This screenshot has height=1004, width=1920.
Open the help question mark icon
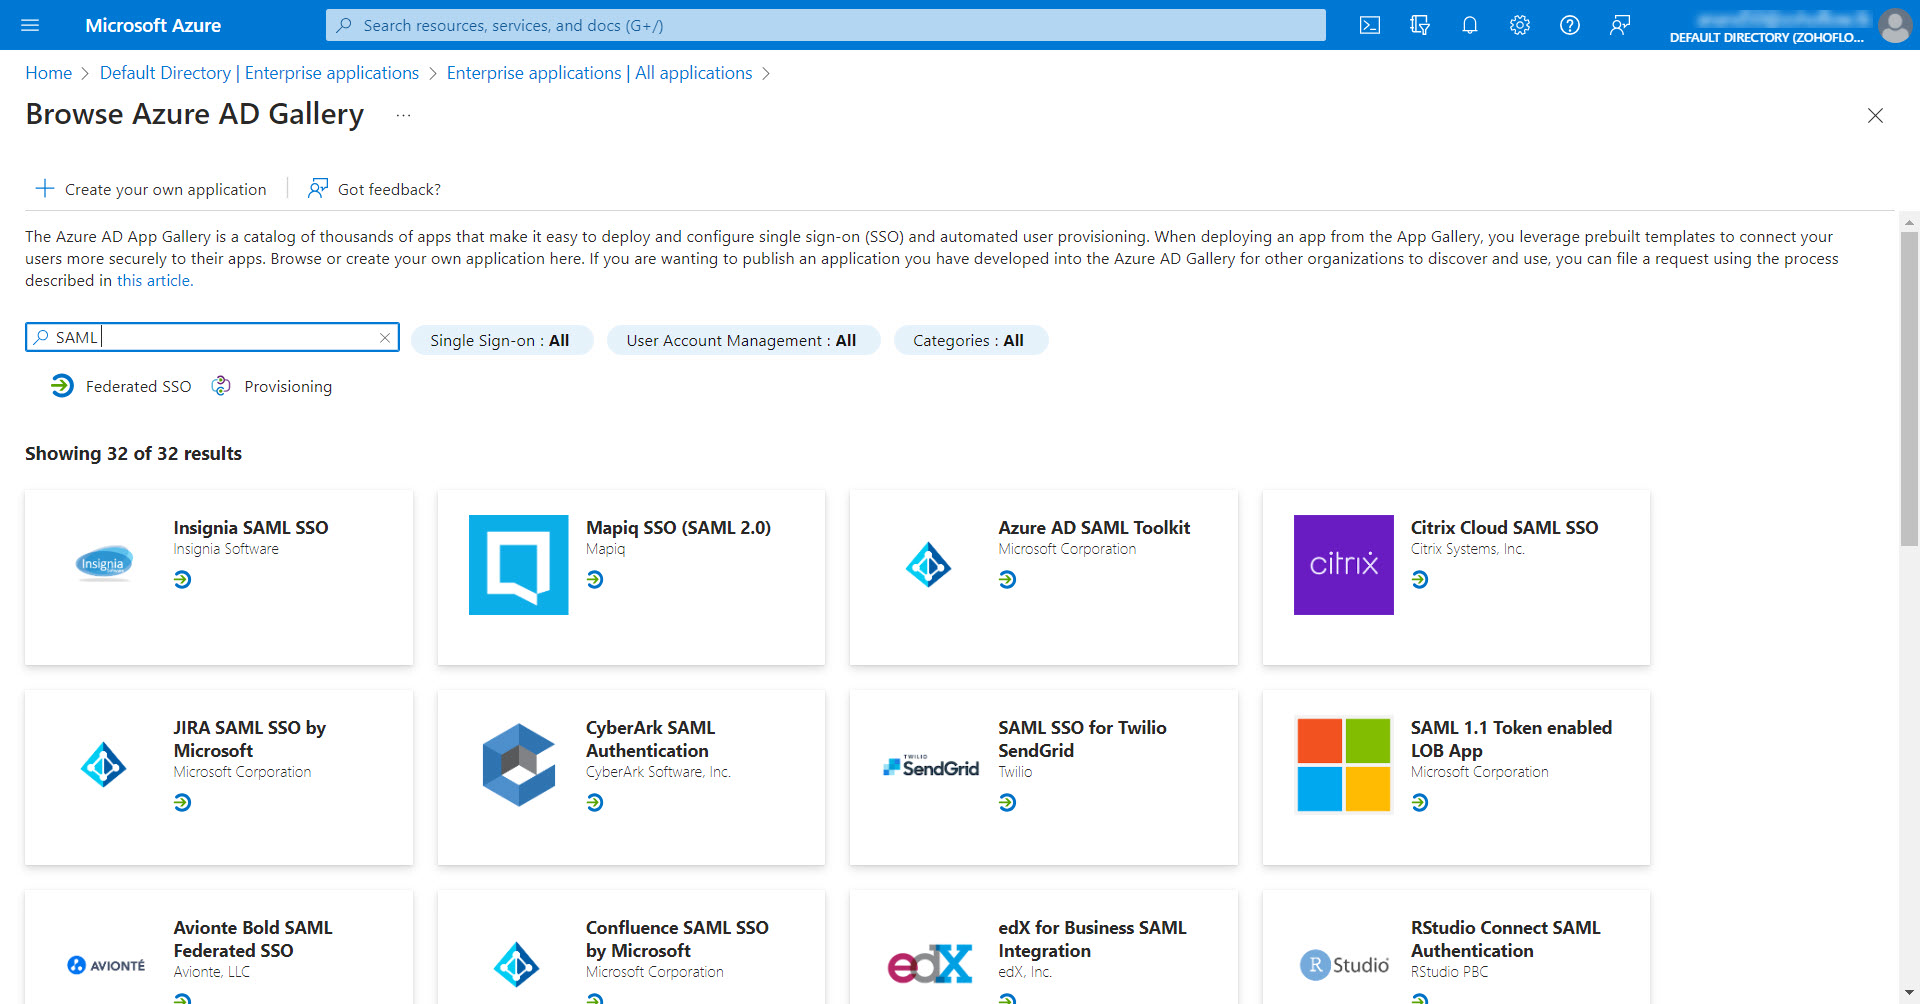pos(1569,25)
